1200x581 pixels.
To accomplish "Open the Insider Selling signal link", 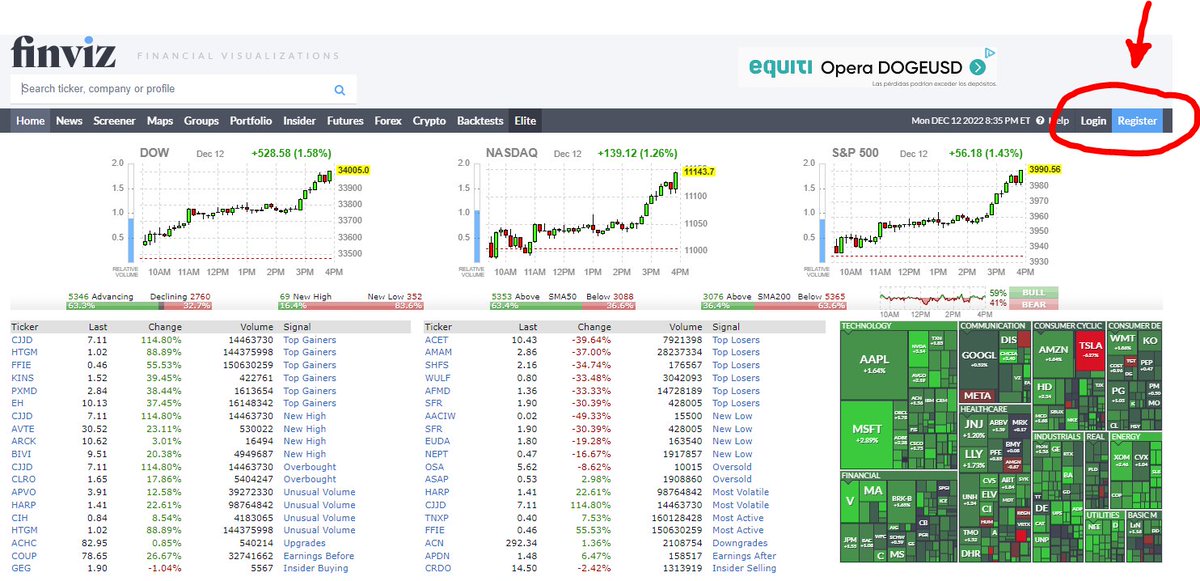I will tap(744, 568).
